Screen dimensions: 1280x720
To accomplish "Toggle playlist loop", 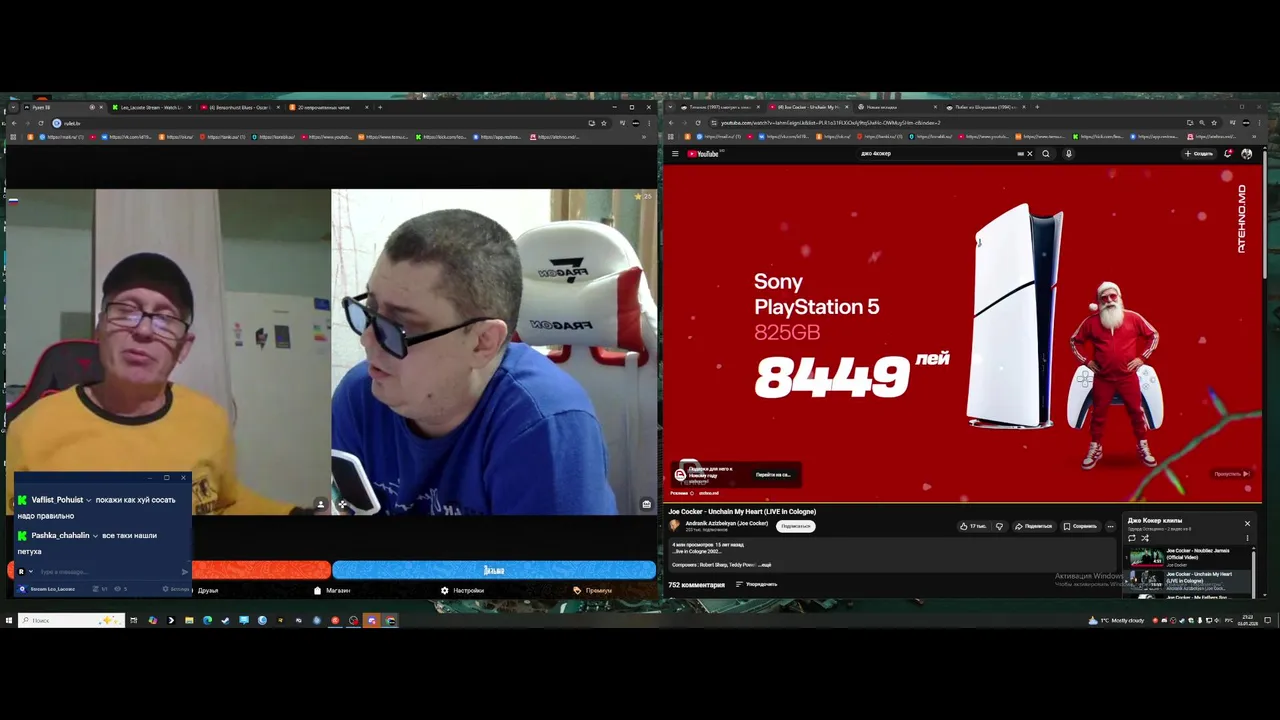I will point(1132,538).
